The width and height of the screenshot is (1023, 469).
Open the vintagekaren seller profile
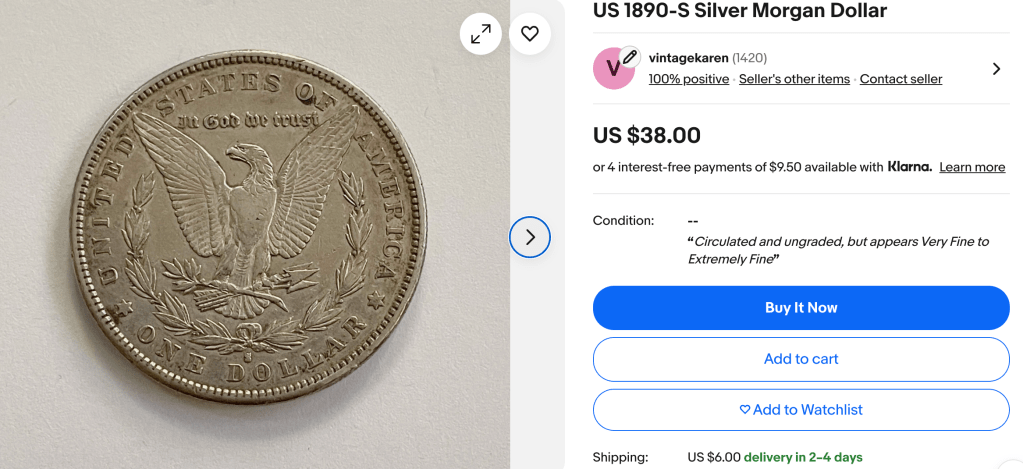[x=688, y=58]
